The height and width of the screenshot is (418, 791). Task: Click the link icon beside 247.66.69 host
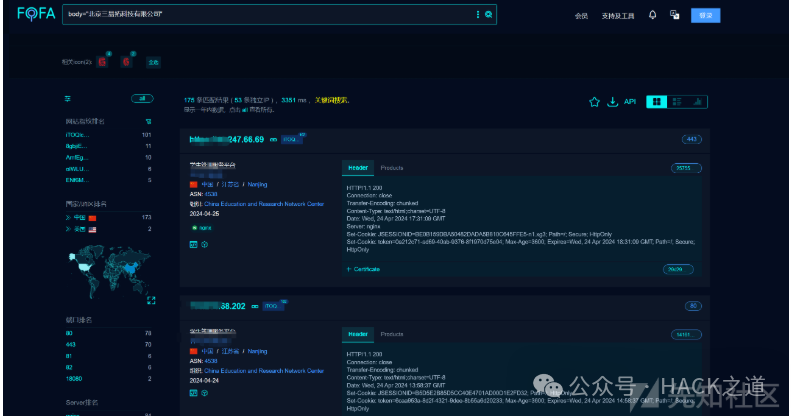(273, 140)
